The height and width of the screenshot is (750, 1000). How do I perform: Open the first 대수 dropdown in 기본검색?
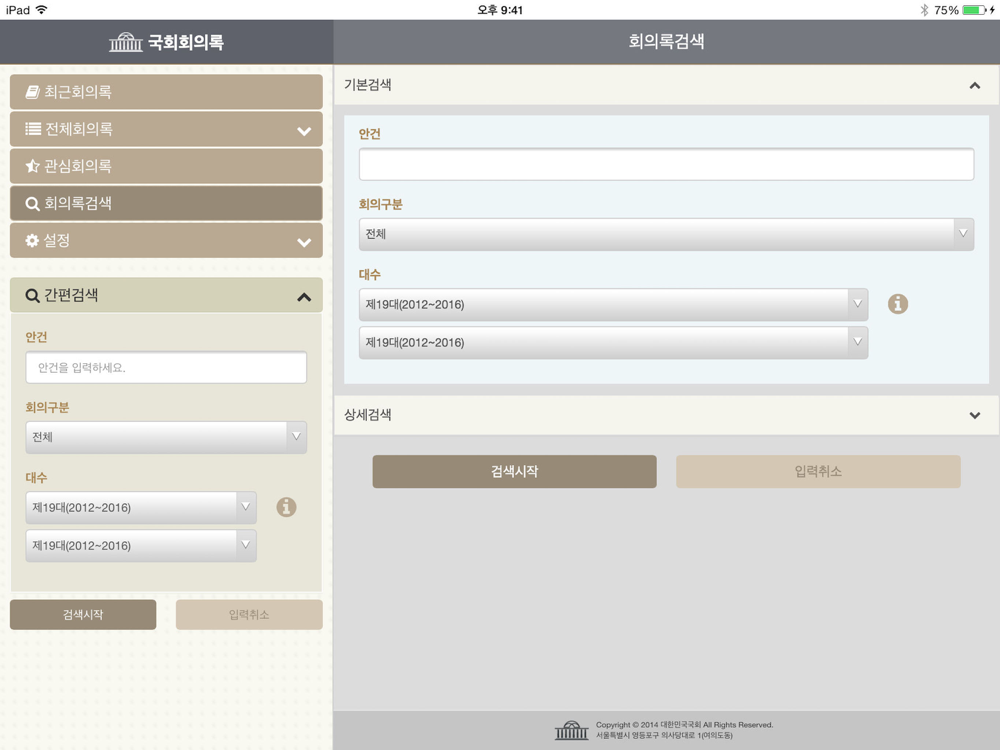(613, 304)
